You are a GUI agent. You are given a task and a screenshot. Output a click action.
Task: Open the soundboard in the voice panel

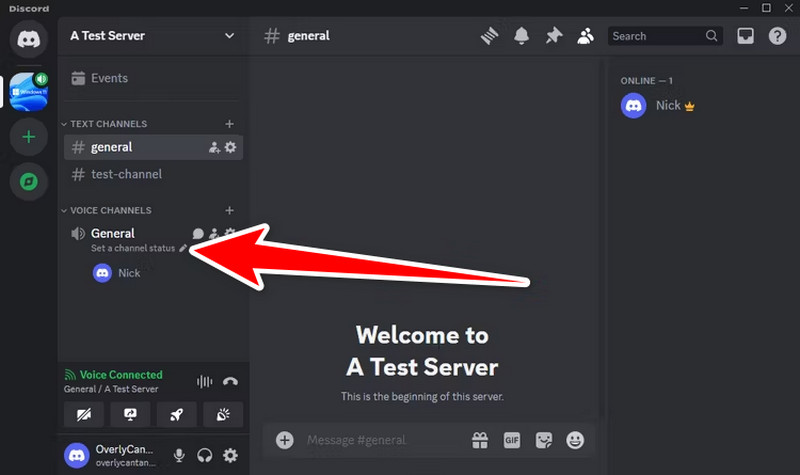coord(223,414)
